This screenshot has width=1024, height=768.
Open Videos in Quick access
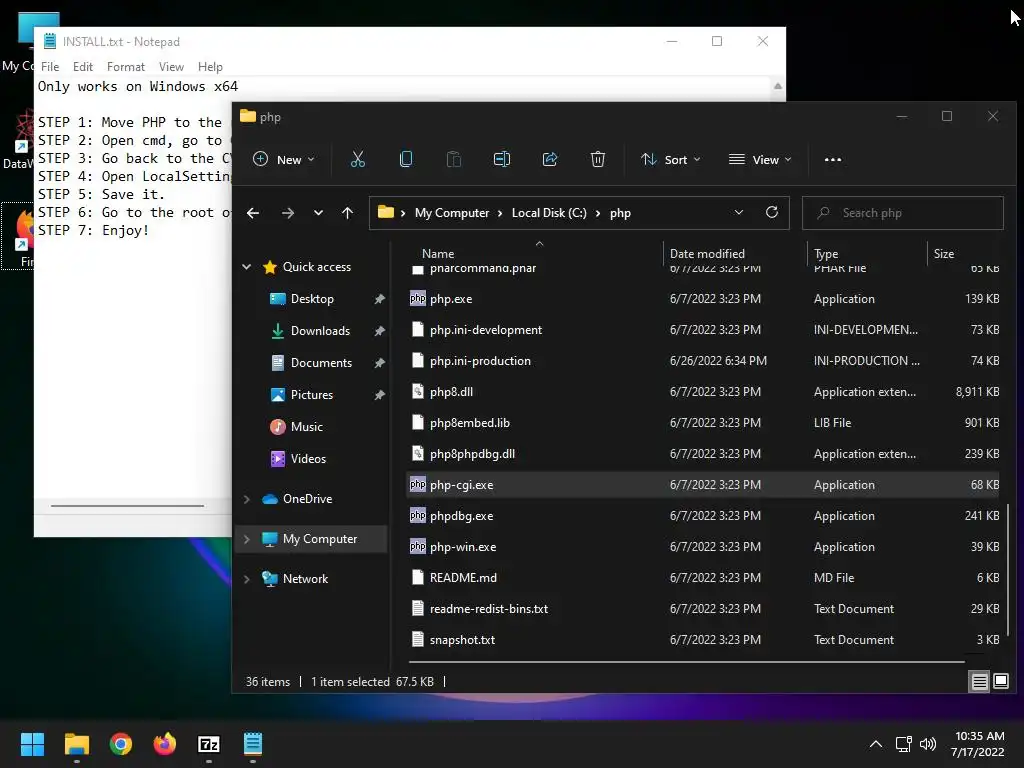308,458
